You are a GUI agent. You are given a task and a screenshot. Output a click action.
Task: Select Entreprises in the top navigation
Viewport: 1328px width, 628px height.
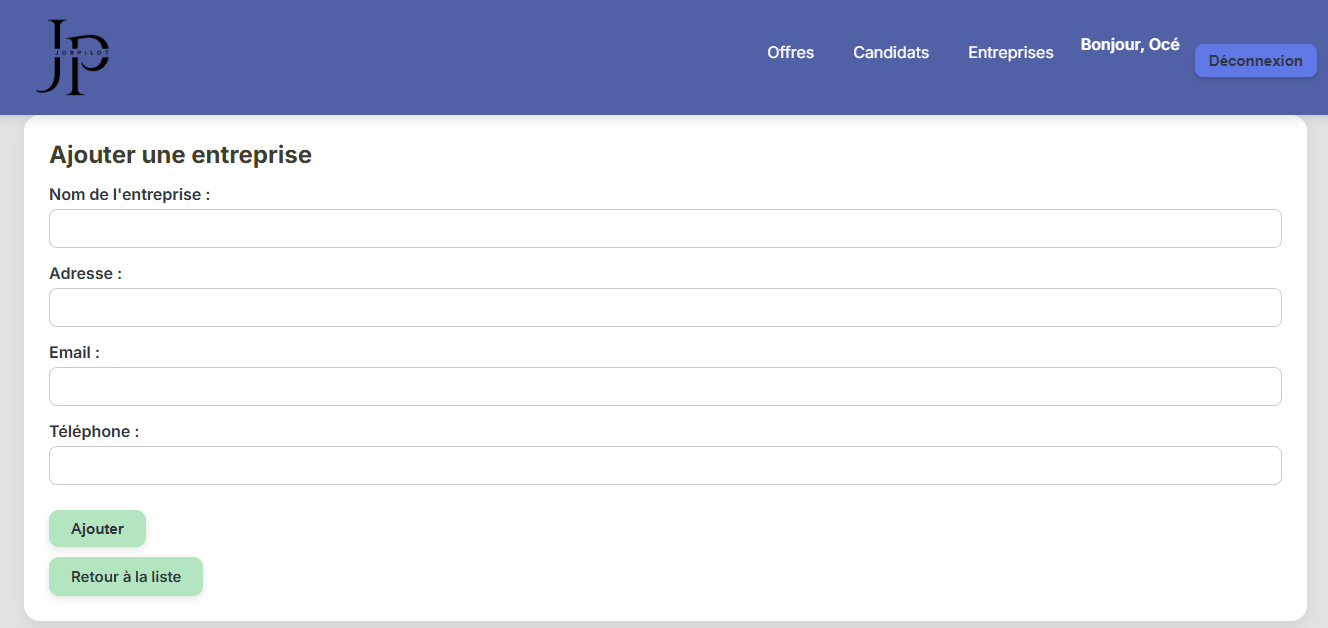[x=1010, y=53]
